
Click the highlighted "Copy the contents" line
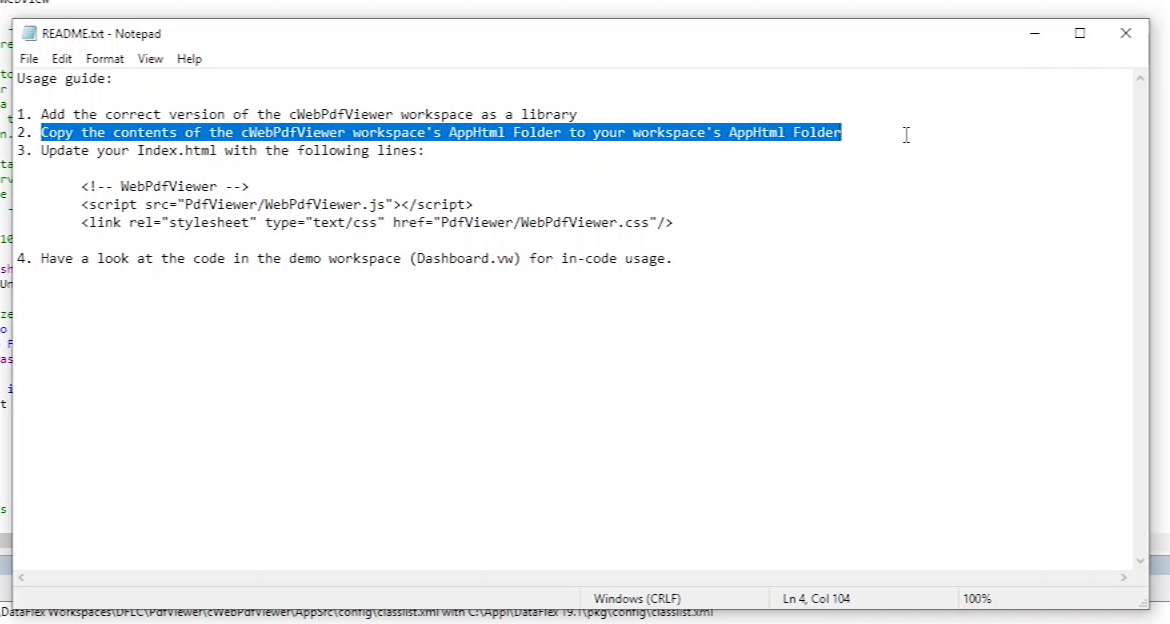click(440, 133)
